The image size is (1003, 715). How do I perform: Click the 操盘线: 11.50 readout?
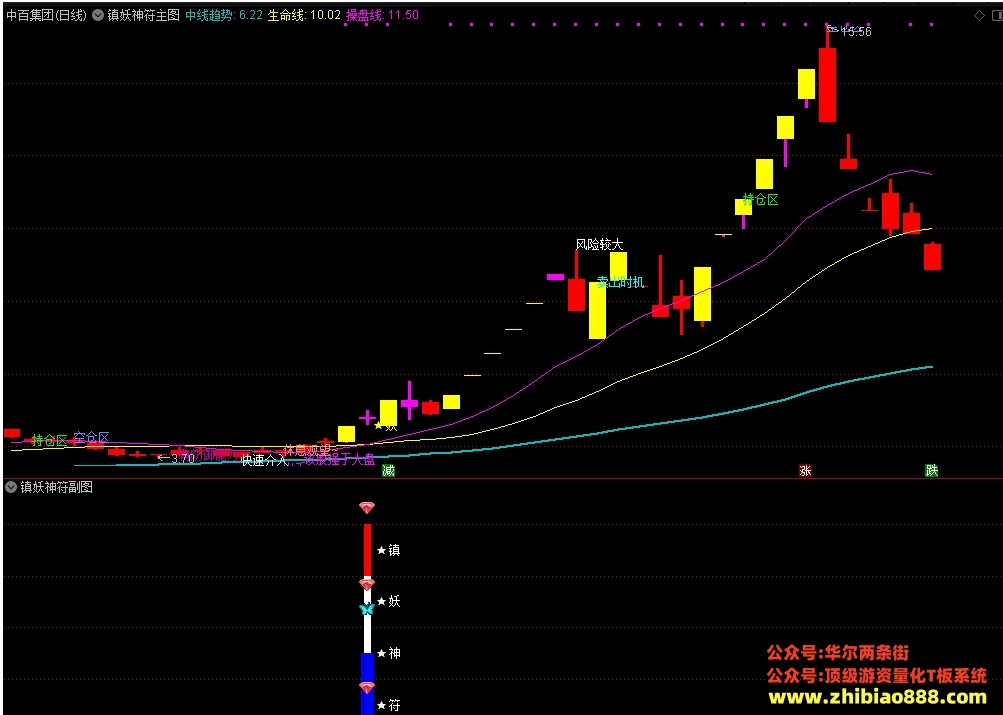(383, 15)
